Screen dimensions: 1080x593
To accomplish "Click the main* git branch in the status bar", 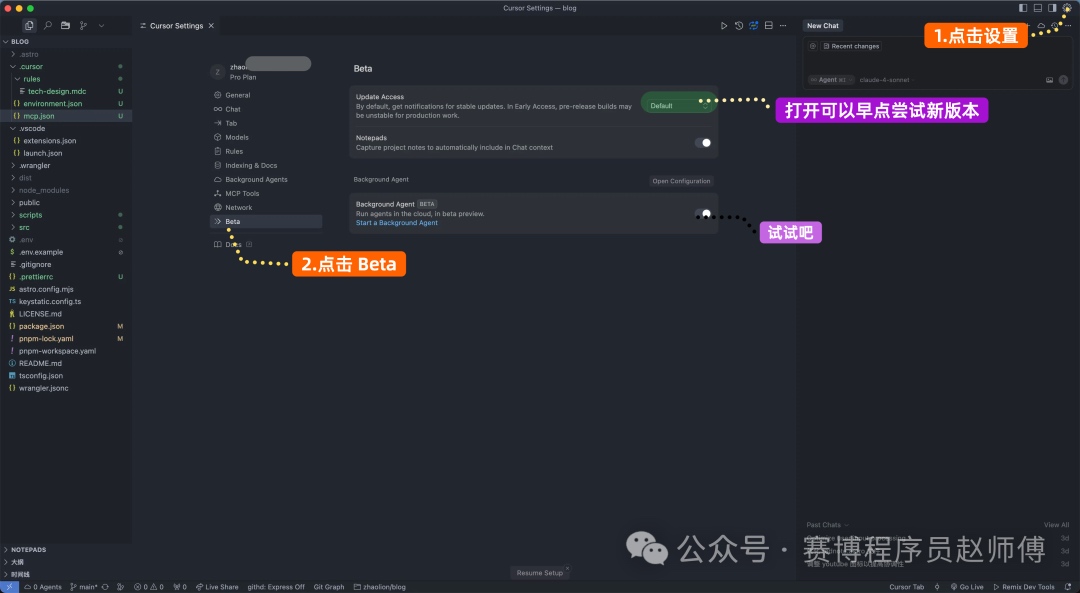I will click(x=85, y=587).
